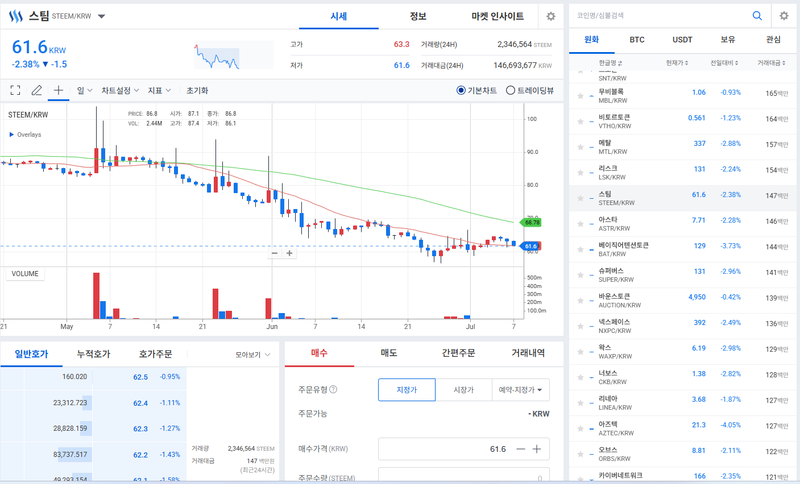
Task: Sort coin list by 전일대비
Action: point(724,63)
